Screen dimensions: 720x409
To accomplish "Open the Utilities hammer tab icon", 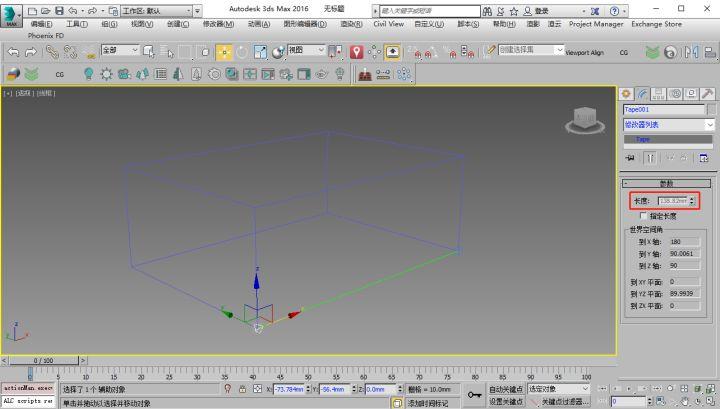I will (x=706, y=93).
